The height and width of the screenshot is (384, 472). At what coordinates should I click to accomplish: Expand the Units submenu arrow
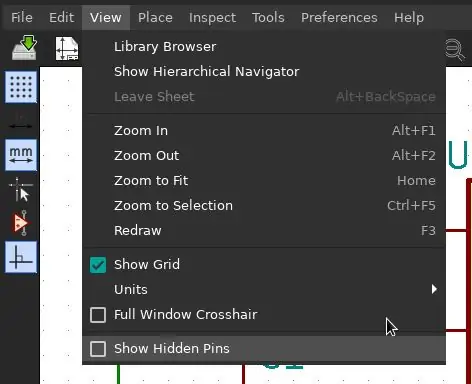pos(434,289)
